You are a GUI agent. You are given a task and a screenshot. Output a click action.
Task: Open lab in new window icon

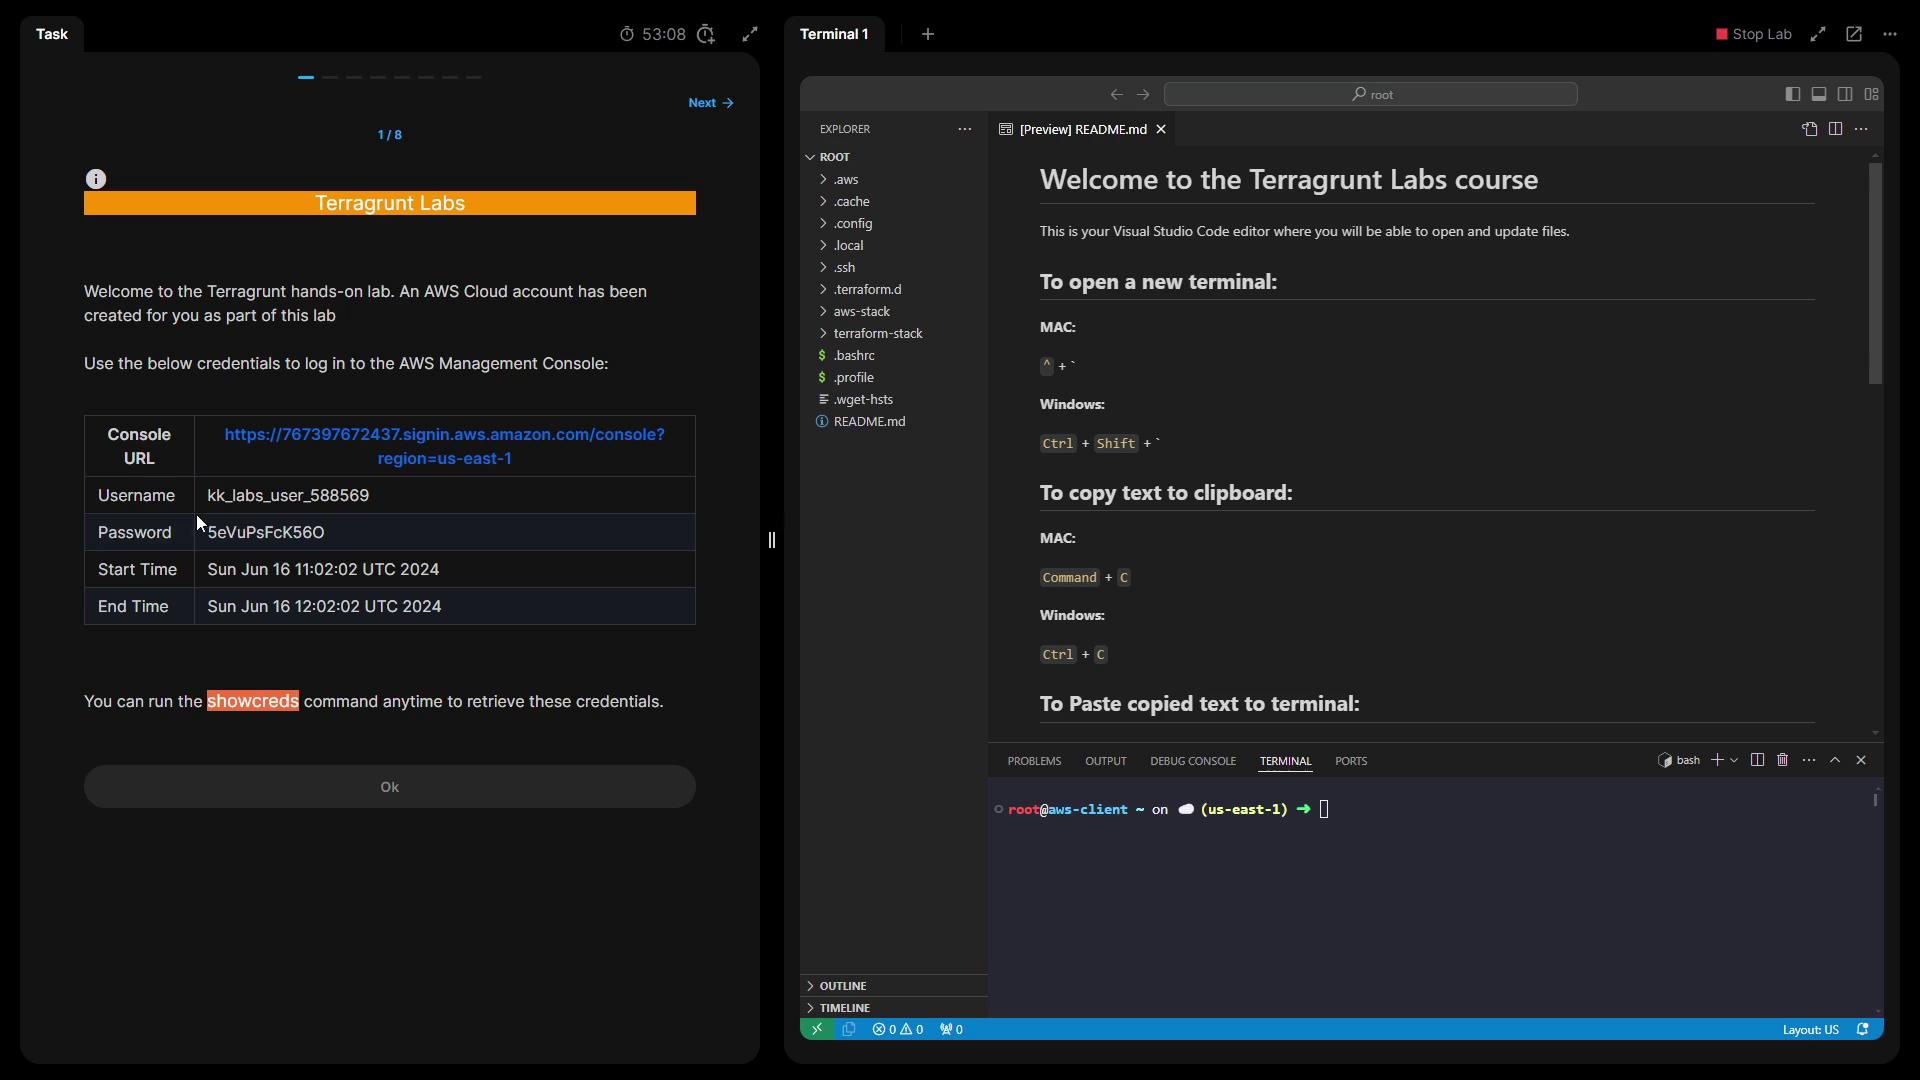tap(1853, 34)
